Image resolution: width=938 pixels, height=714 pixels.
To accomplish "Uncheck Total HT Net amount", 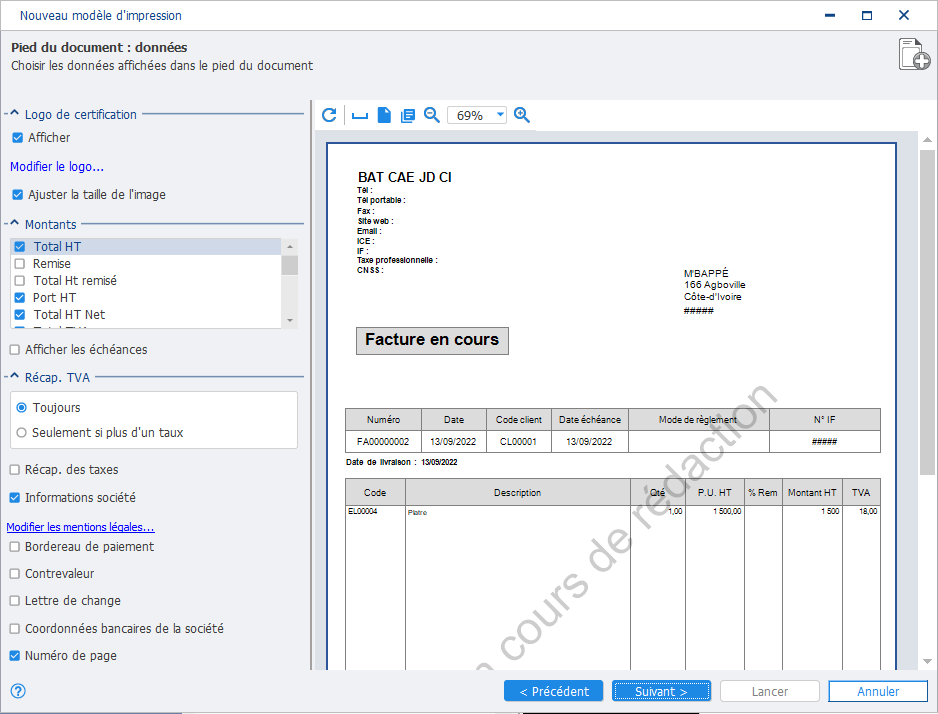I will (x=20, y=315).
